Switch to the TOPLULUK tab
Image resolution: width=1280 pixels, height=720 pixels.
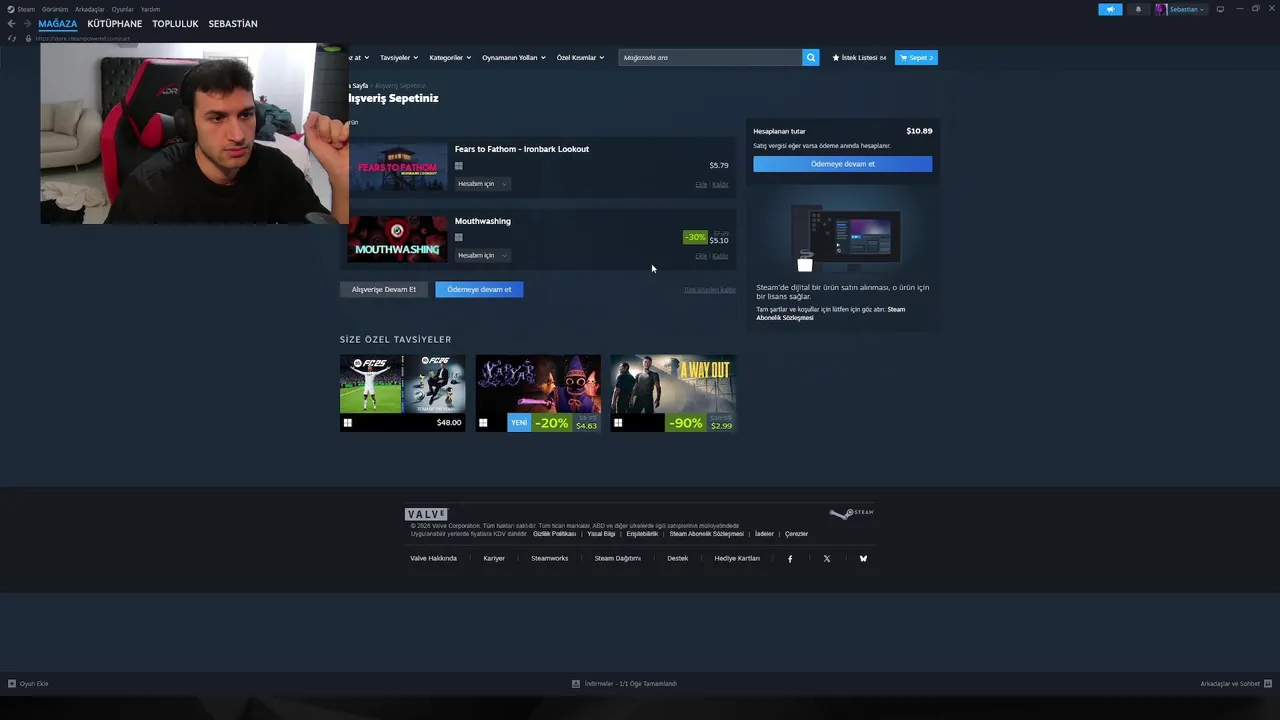[175, 24]
